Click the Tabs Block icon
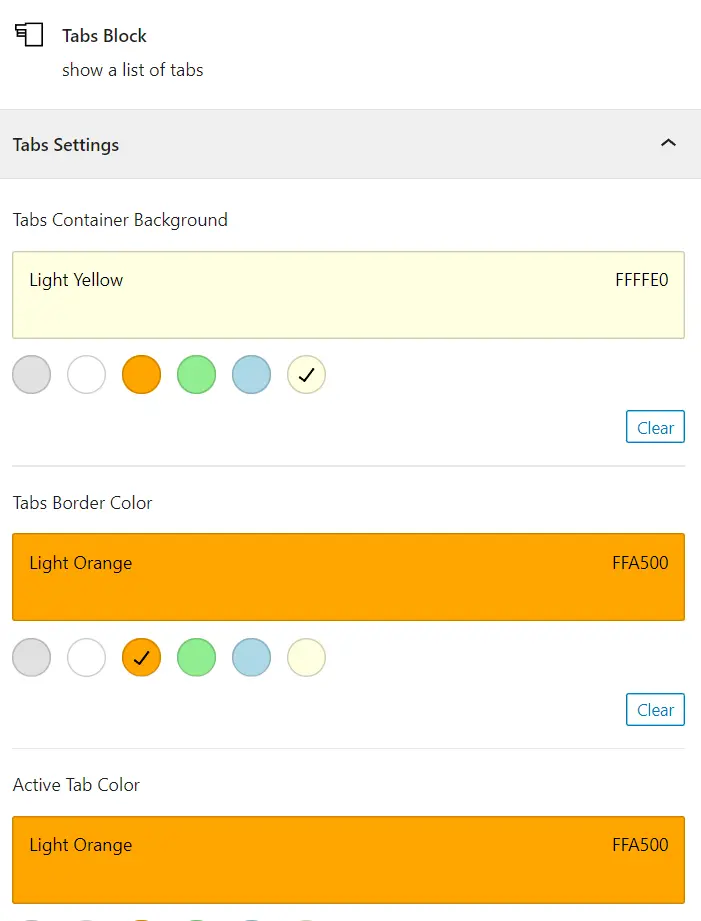Image resolution: width=701 pixels, height=921 pixels. (29, 35)
